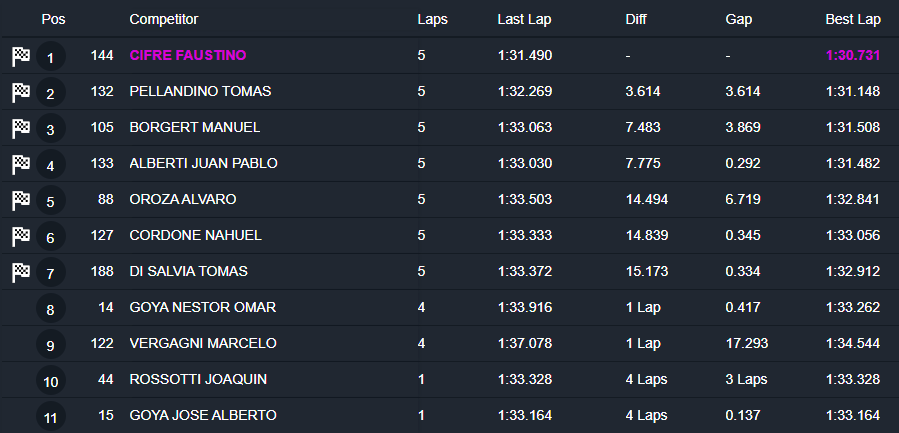Click the purple best lap time 1:30.731

[x=852, y=56]
